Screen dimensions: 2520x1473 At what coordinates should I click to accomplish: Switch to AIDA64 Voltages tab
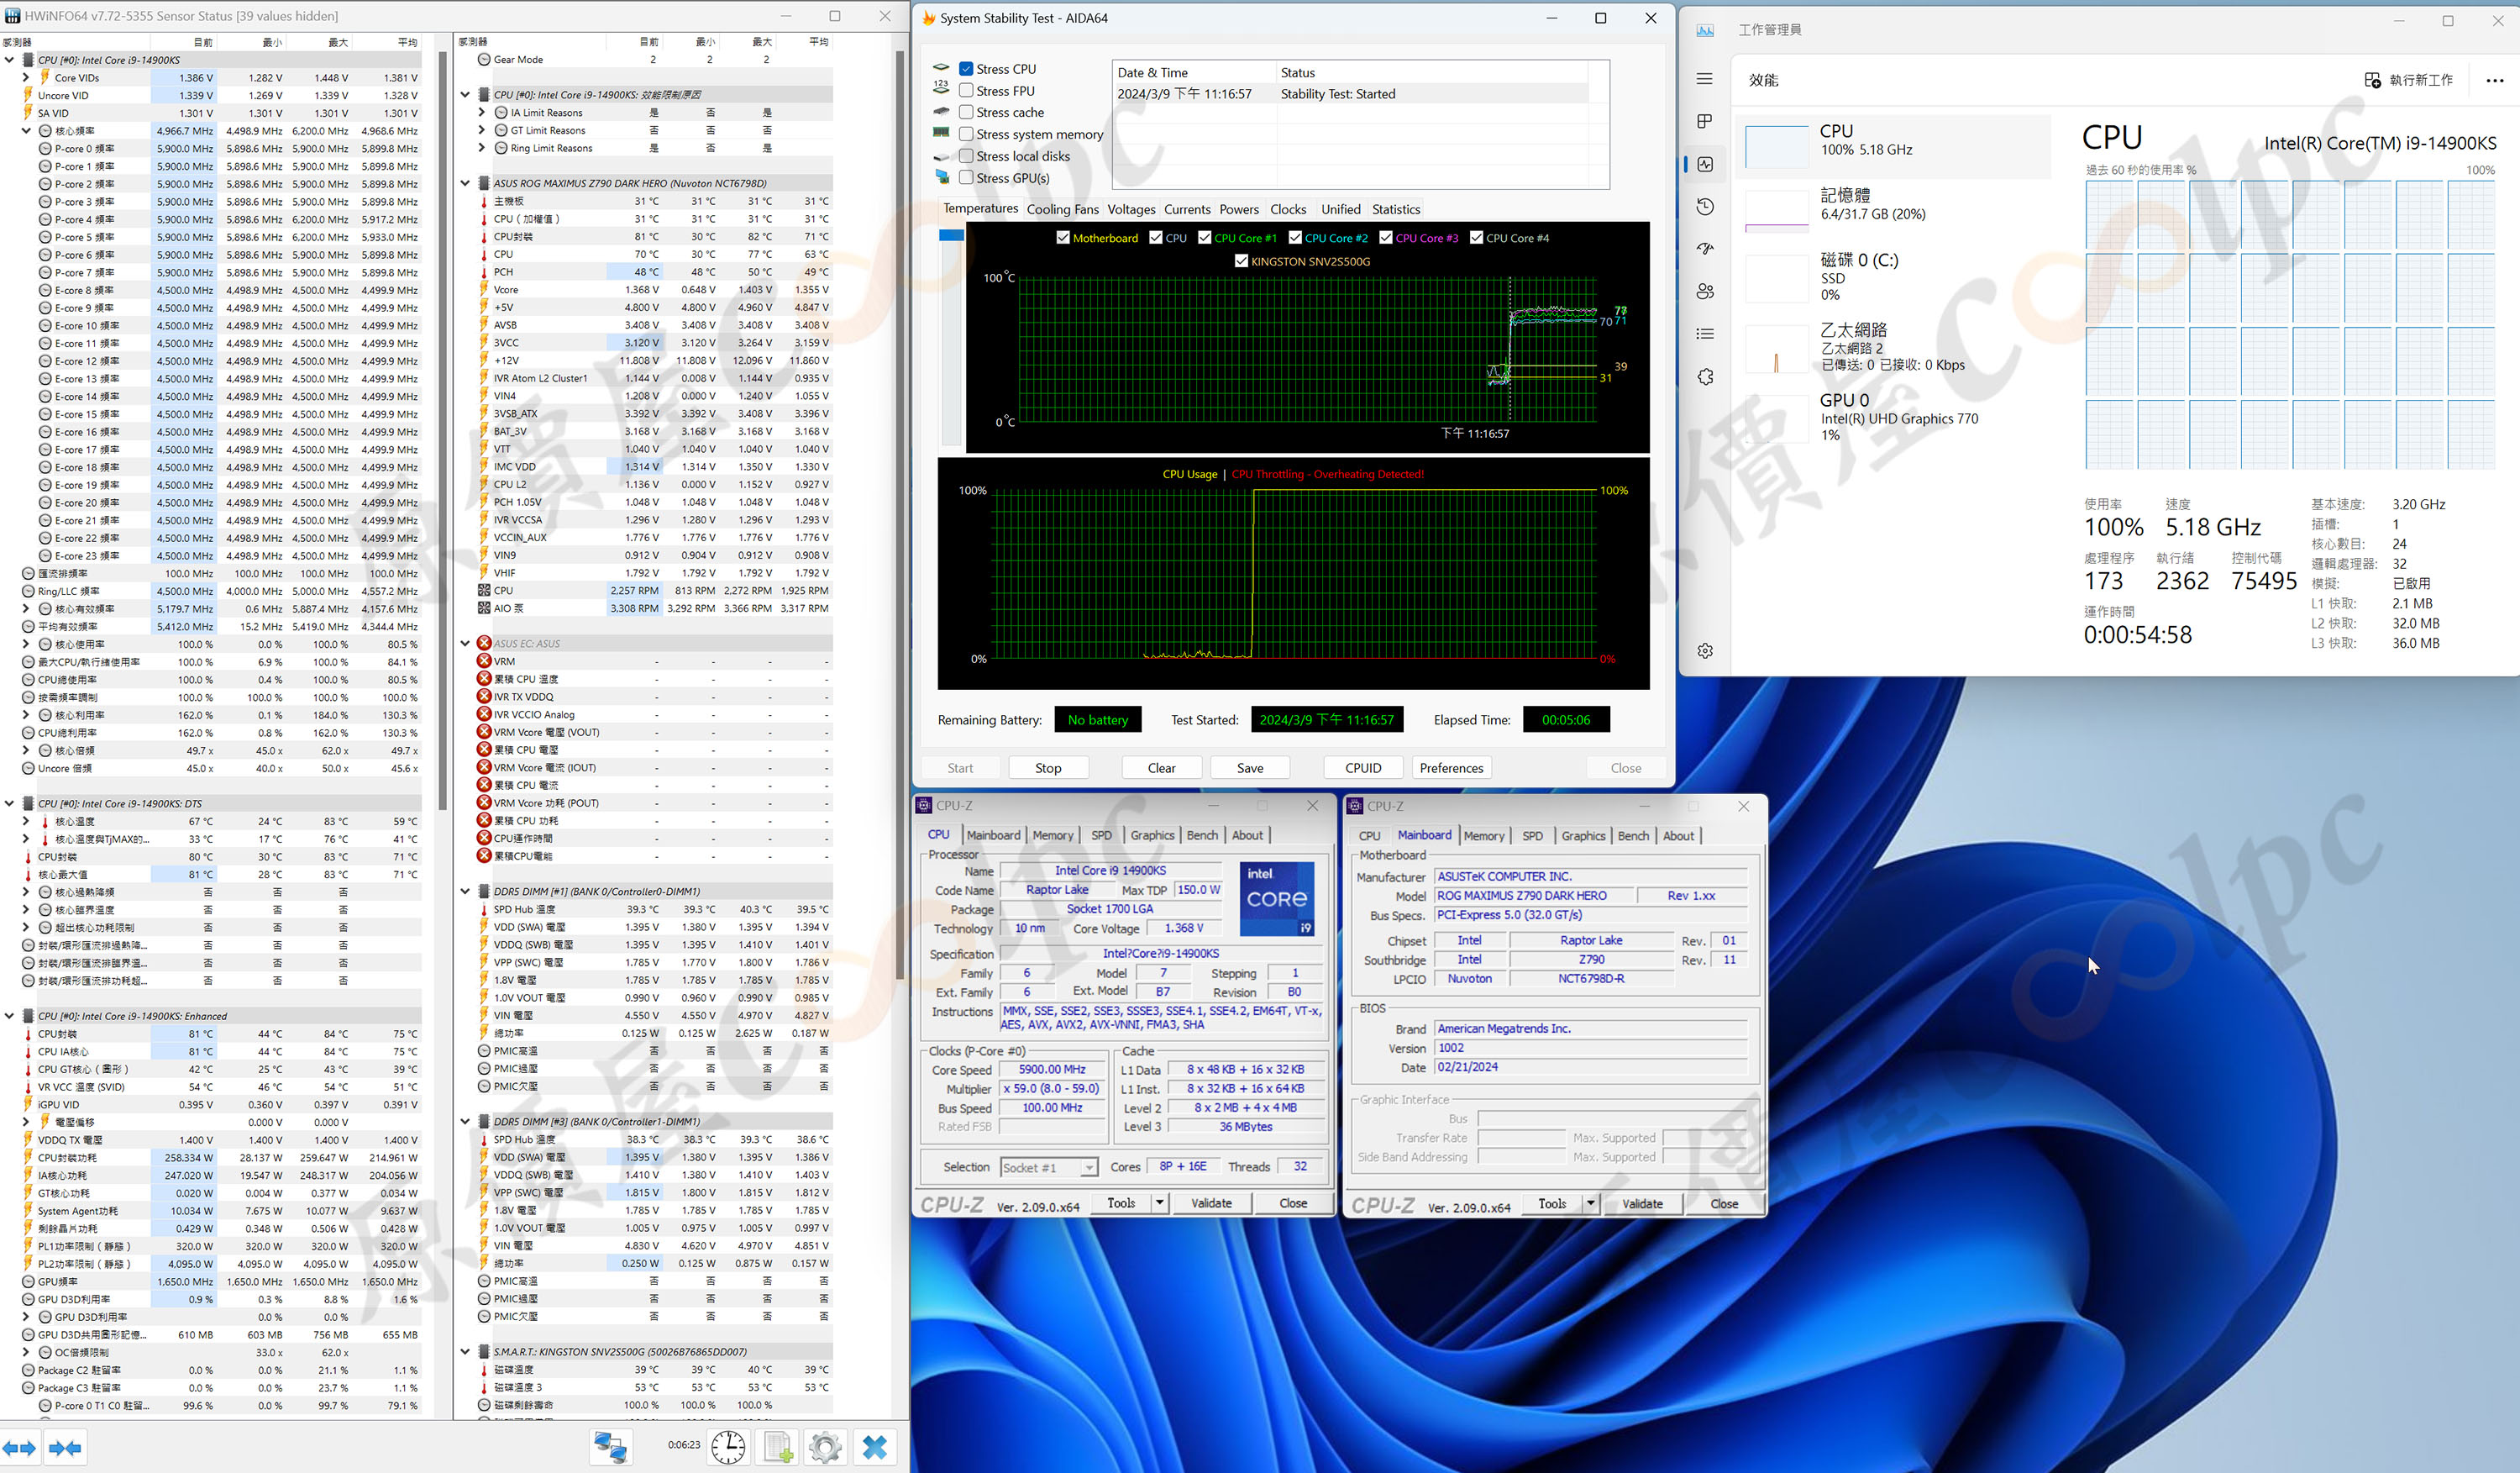tap(1131, 209)
